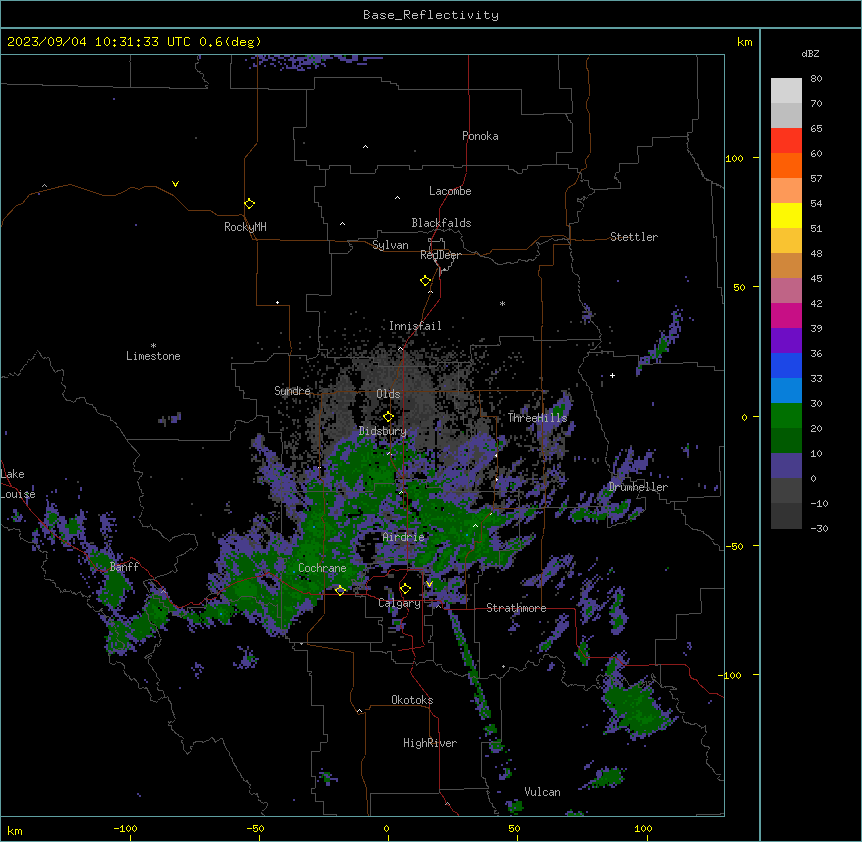The width and height of the screenshot is (862, 842).
Task: Click the Cochrane label
Action: (x=322, y=568)
